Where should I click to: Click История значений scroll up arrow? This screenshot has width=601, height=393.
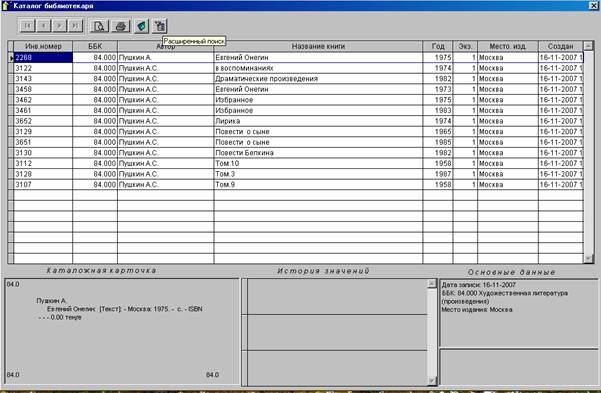pyautogui.click(x=432, y=284)
